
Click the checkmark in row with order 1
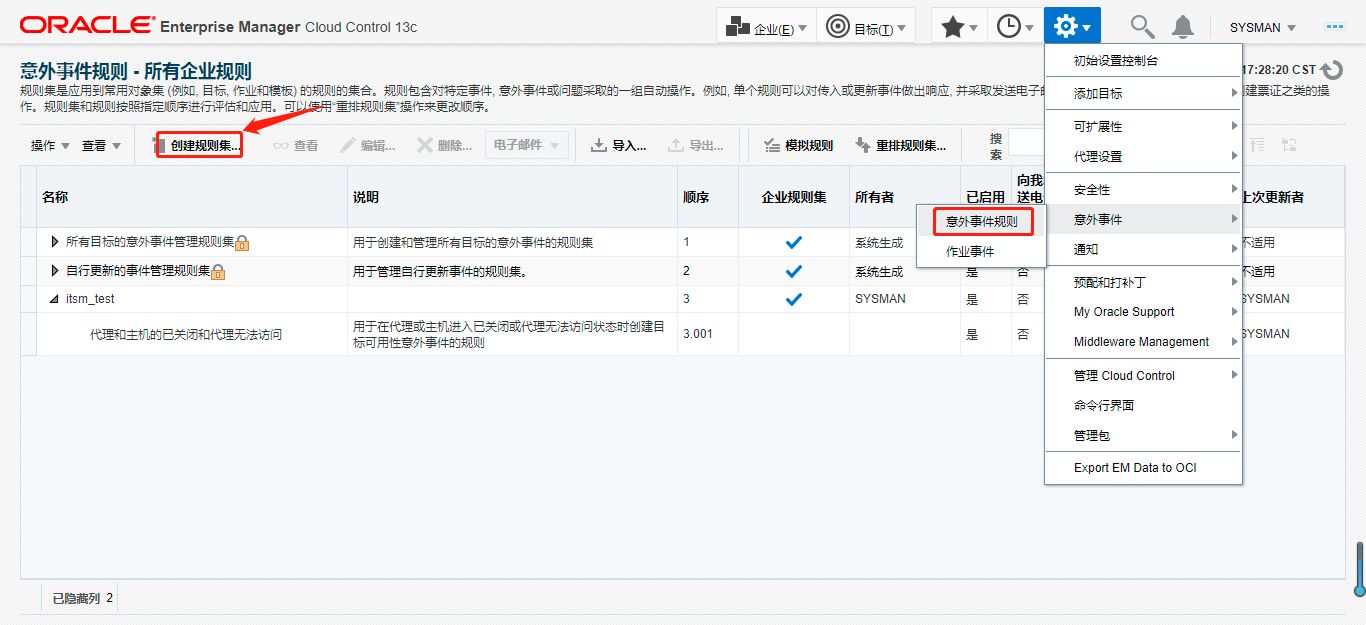click(794, 242)
